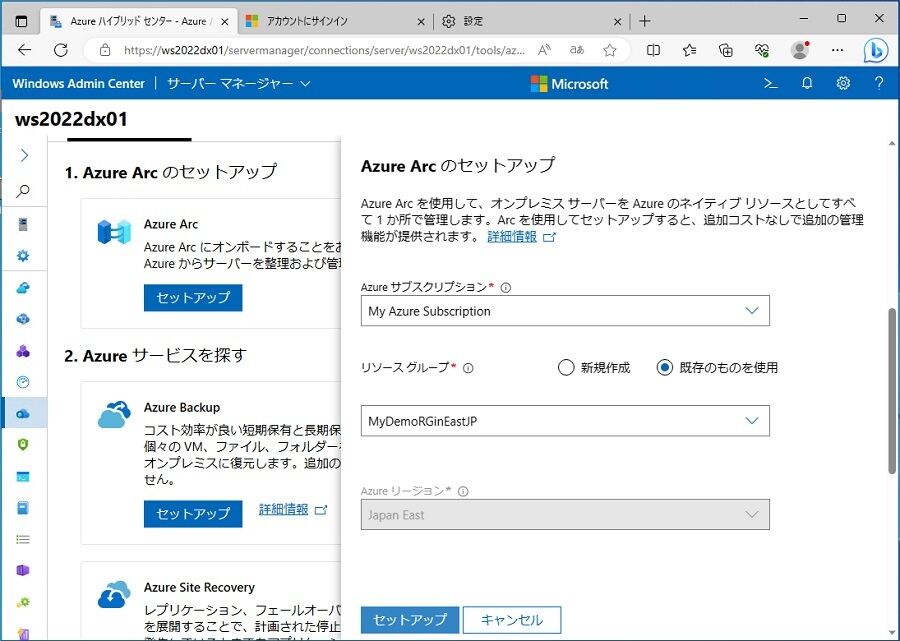Open the browser collections icon
900x641 pixels.
(726, 50)
